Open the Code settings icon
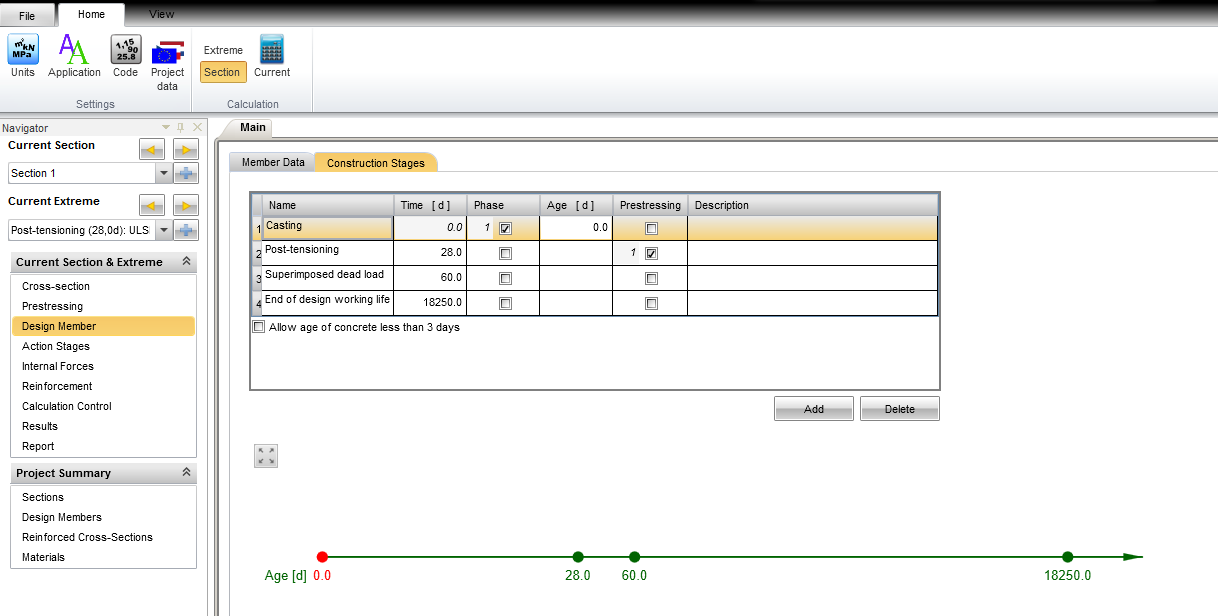 125,50
